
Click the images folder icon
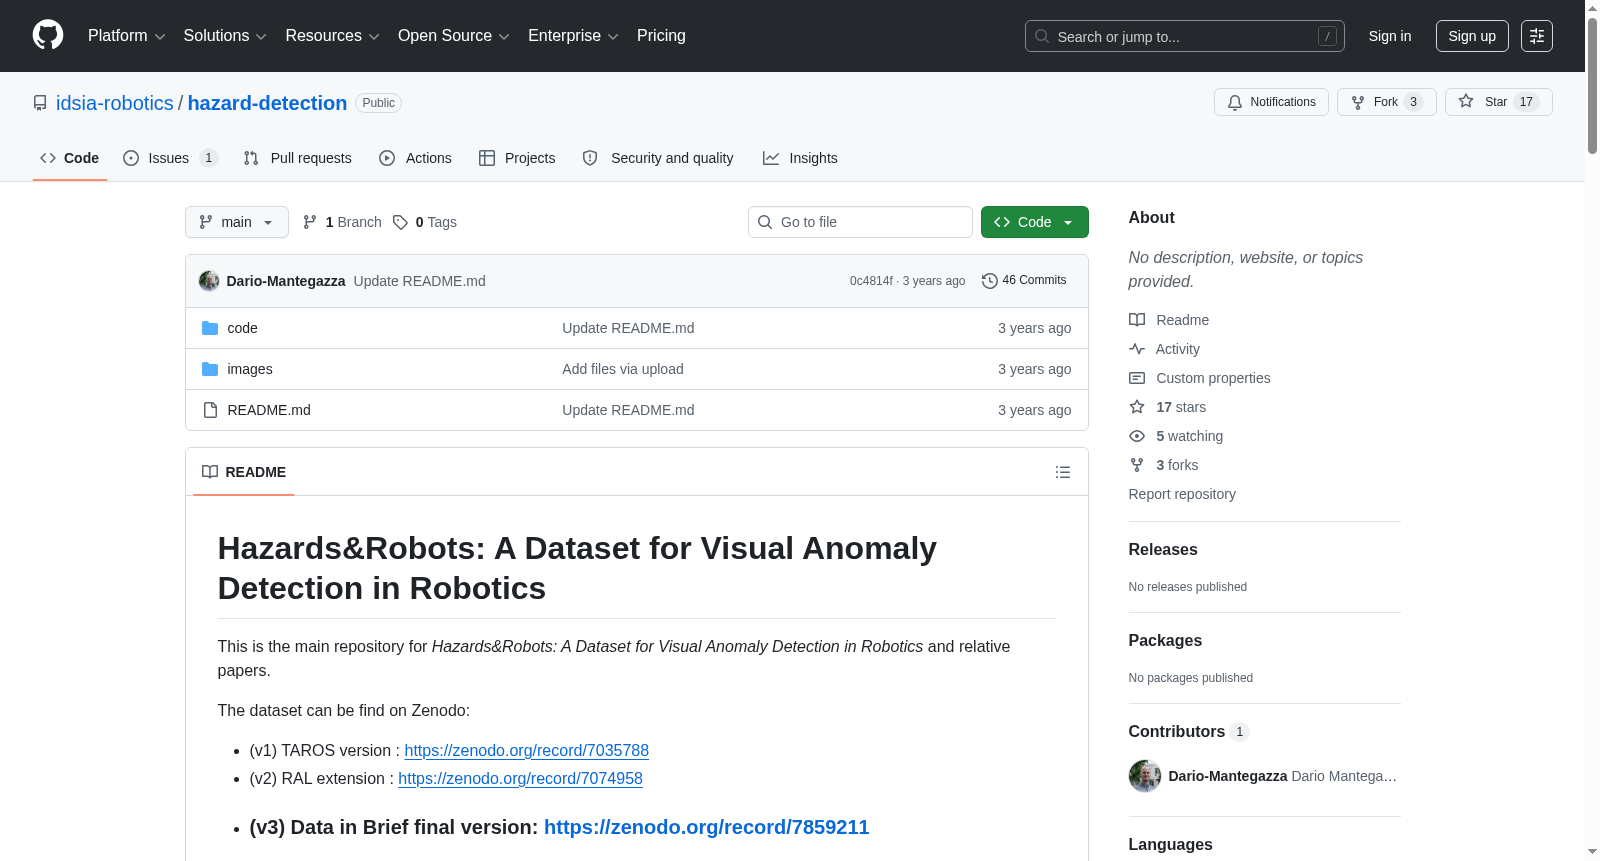point(210,369)
